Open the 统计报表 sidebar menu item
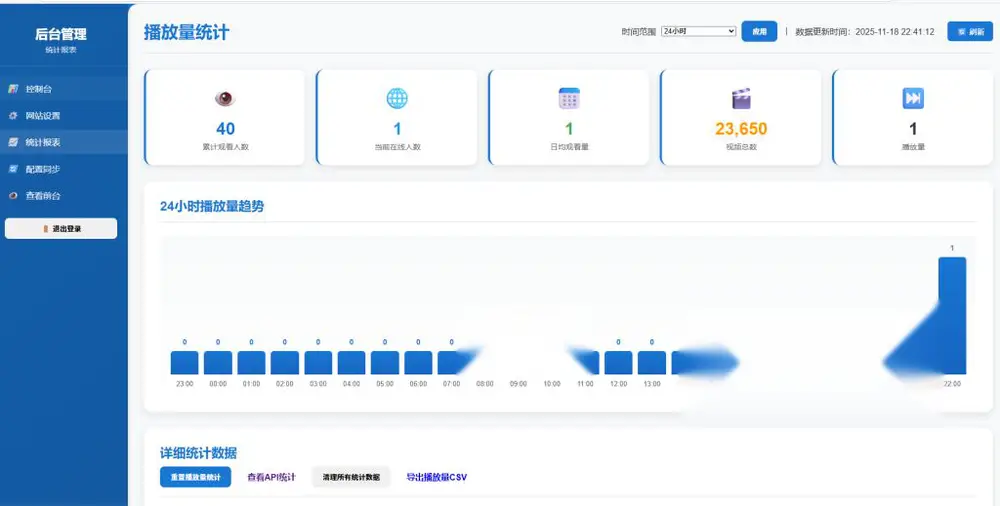Screen dimensions: 1000x506 click(64, 142)
